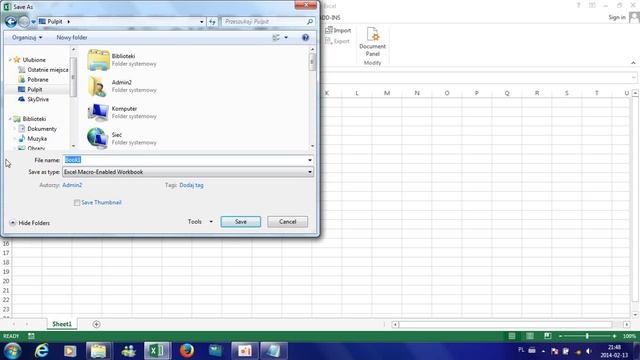Click the volume icon in system tray
This screenshot has height=360, width=640.
click(x=589, y=351)
